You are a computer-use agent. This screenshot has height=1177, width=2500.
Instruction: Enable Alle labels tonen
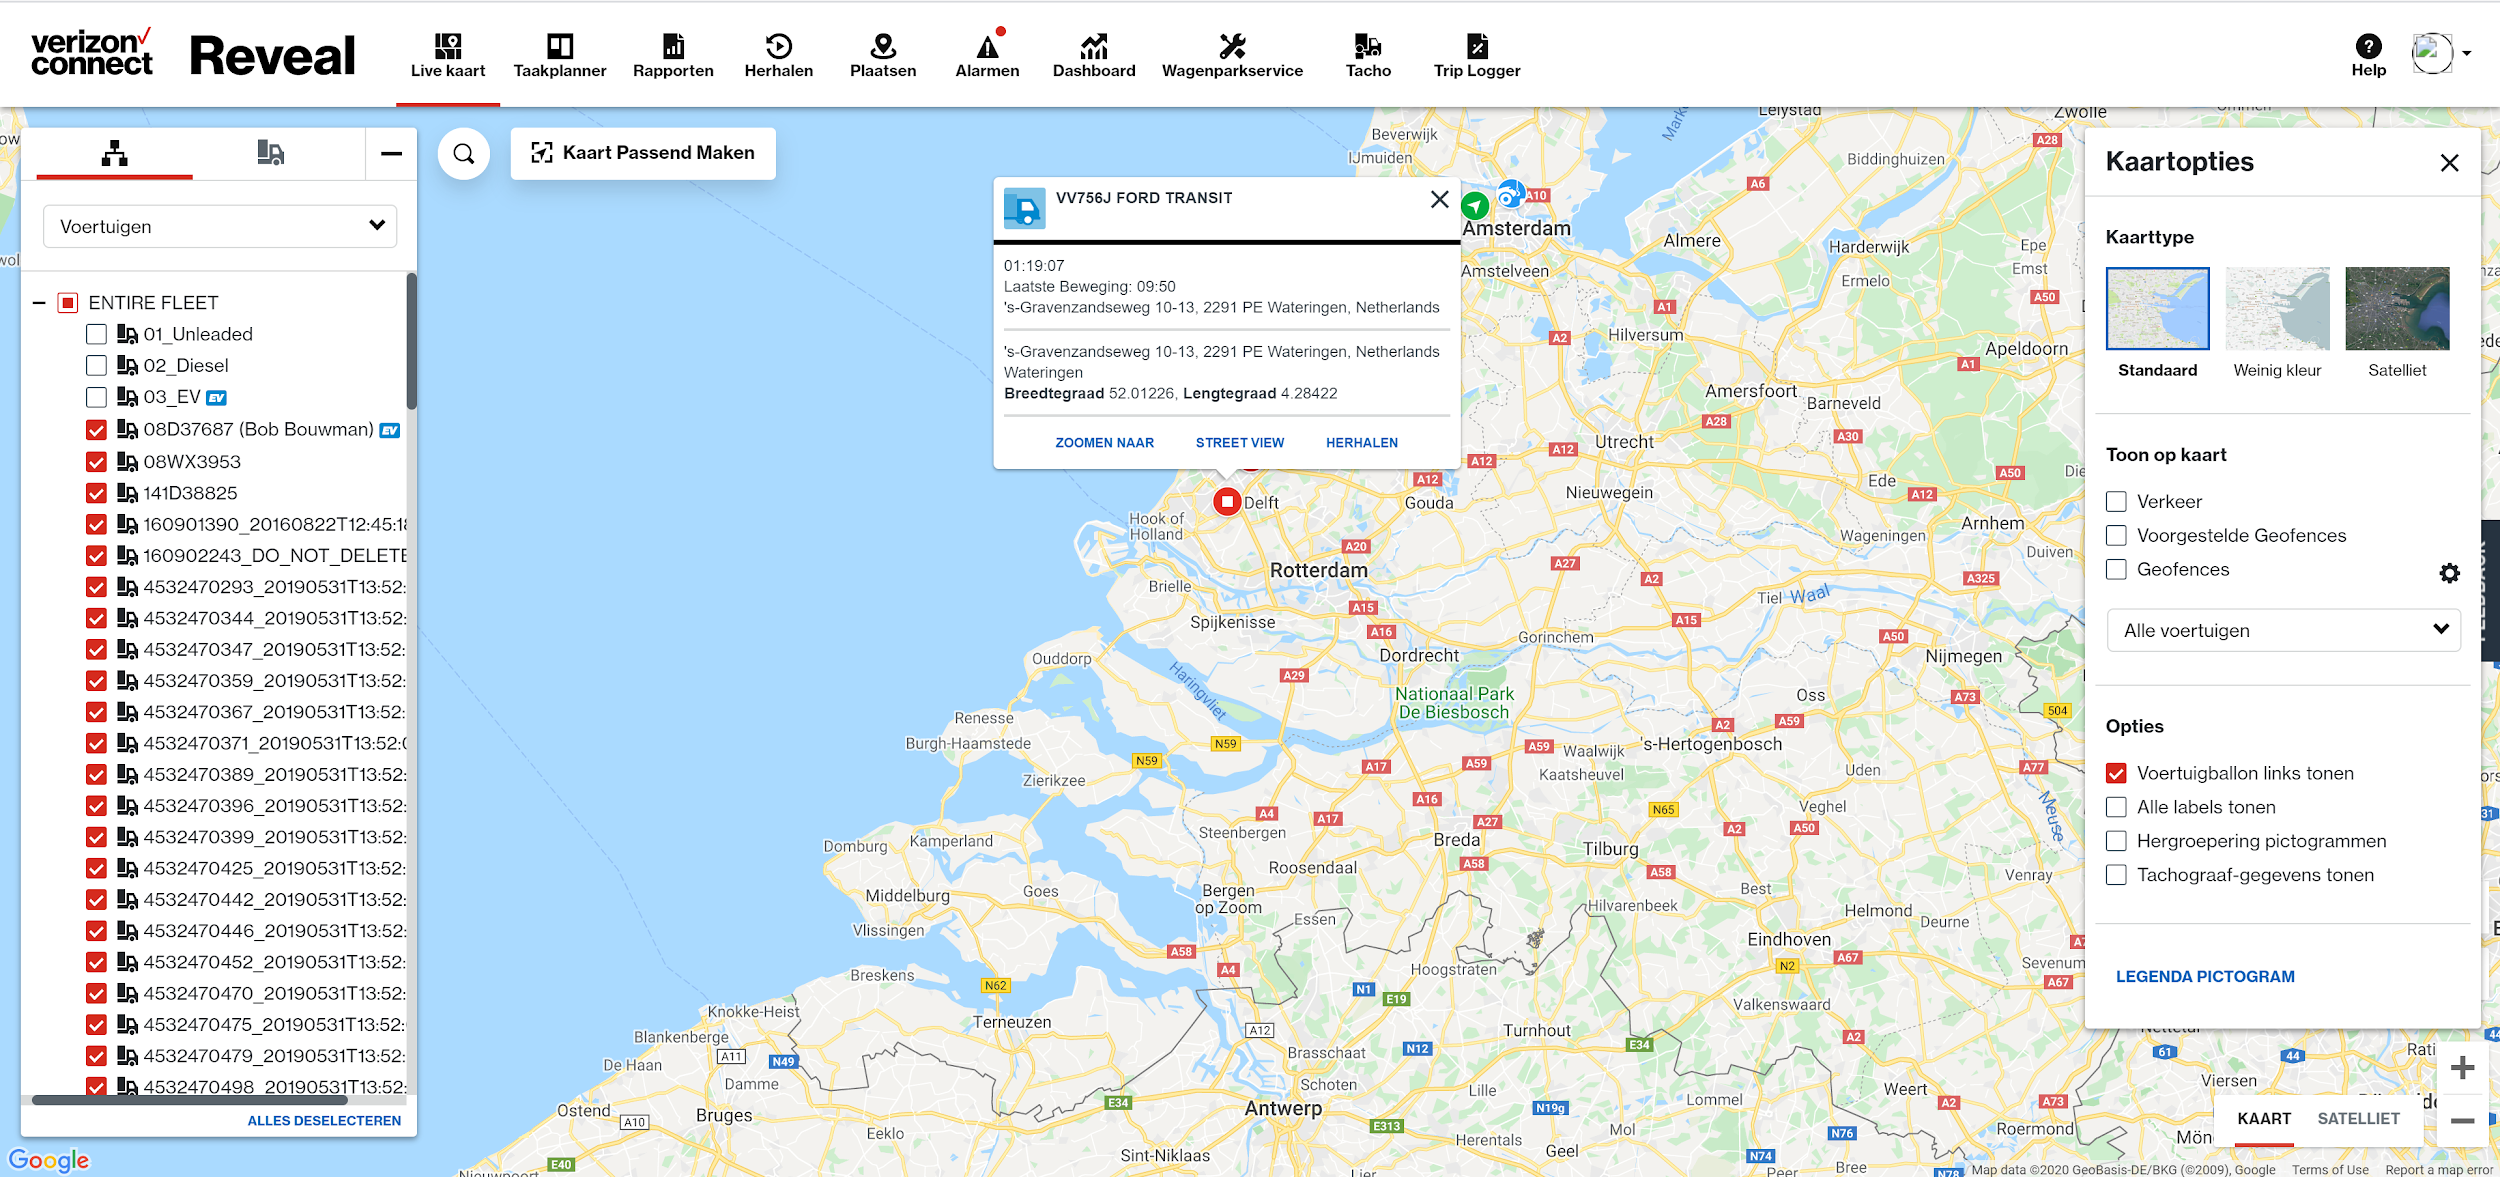coord(2116,807)
